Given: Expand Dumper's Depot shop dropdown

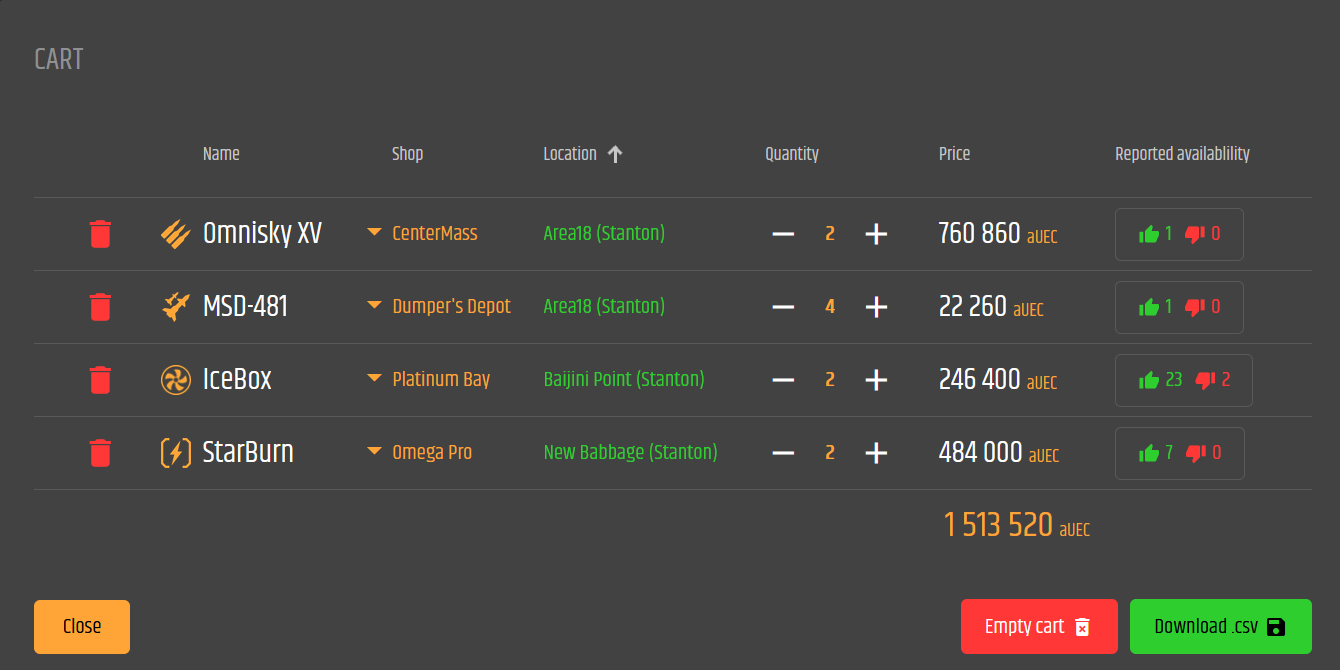Looking at the screenshot, I should pyautogui.click(x=374, y=305).
